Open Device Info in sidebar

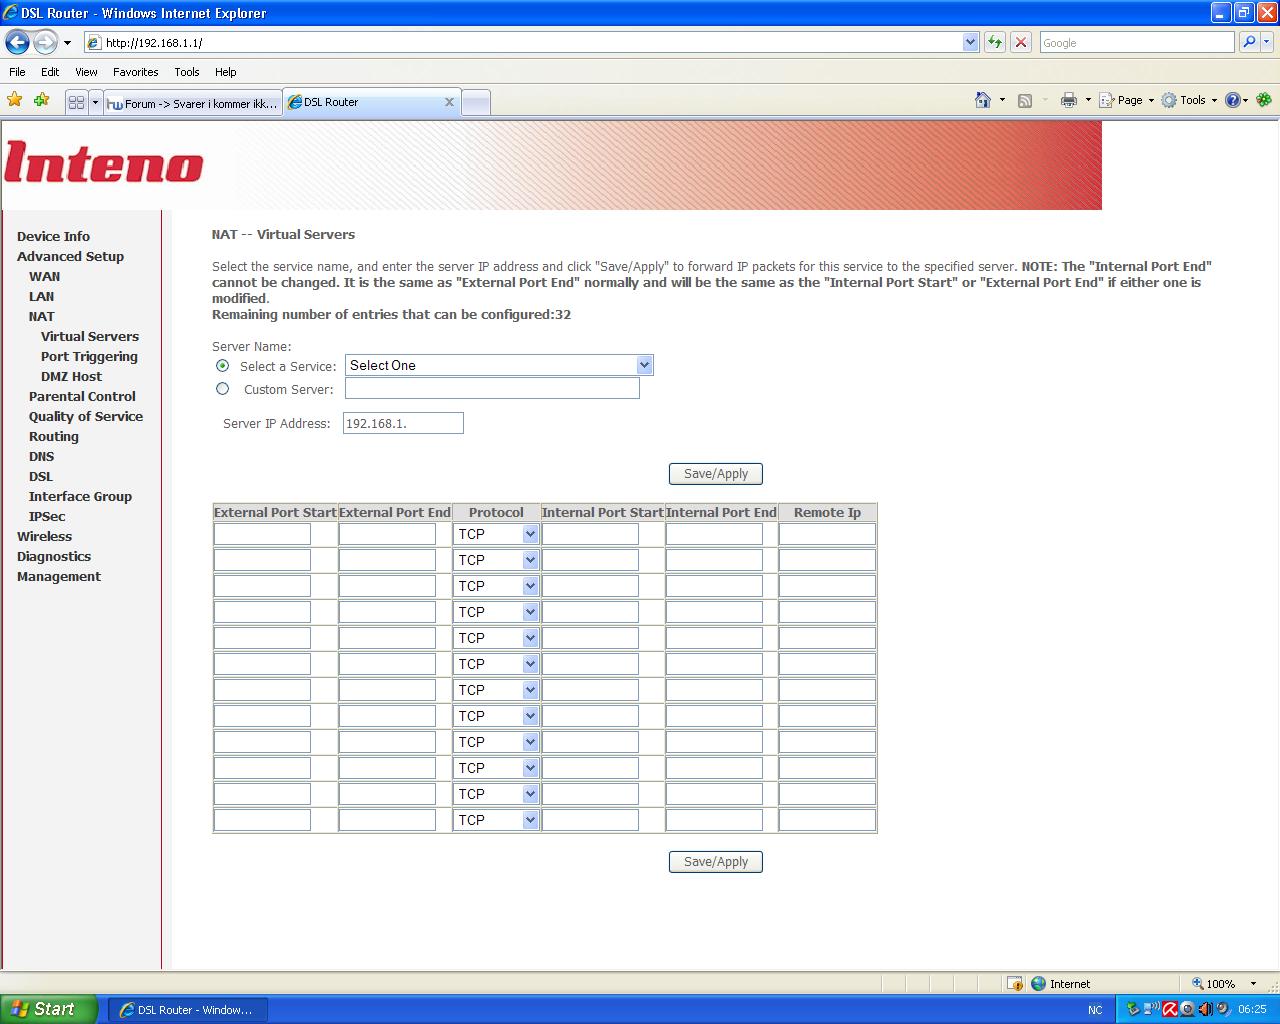[53, 236]
